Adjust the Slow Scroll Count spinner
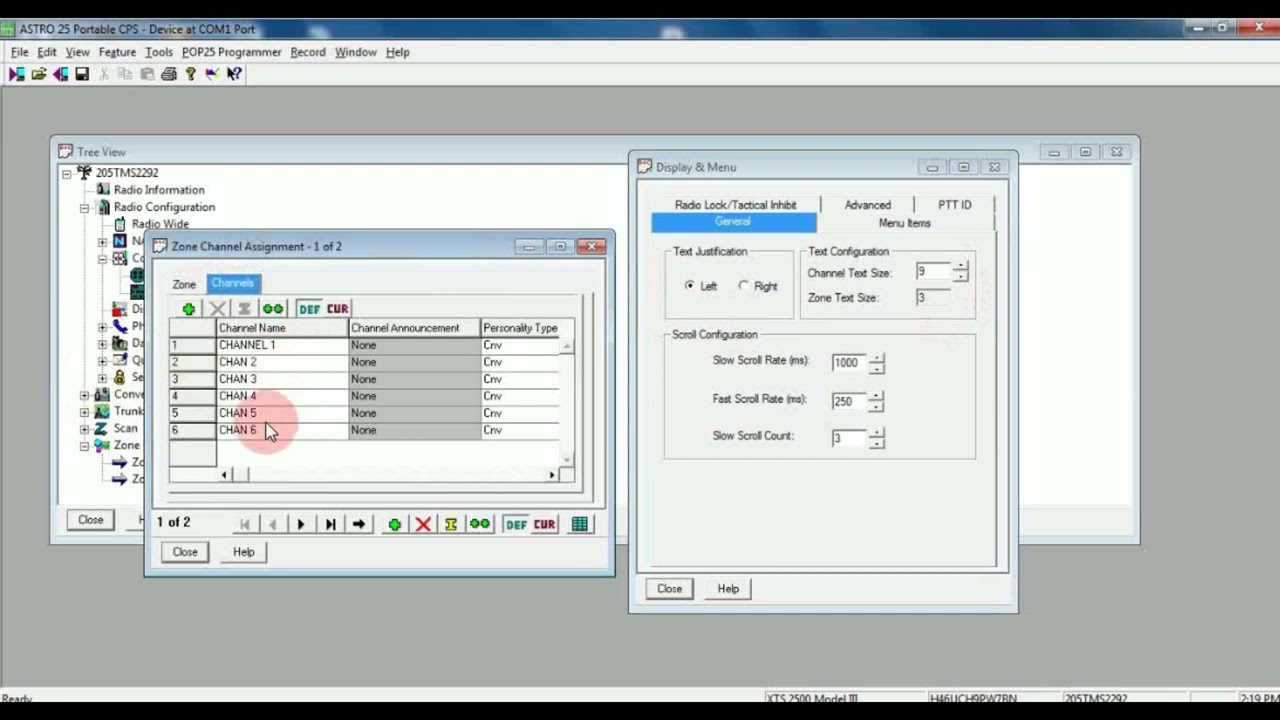The height and width of the screenshot is (720, 1280). (877, 438)
